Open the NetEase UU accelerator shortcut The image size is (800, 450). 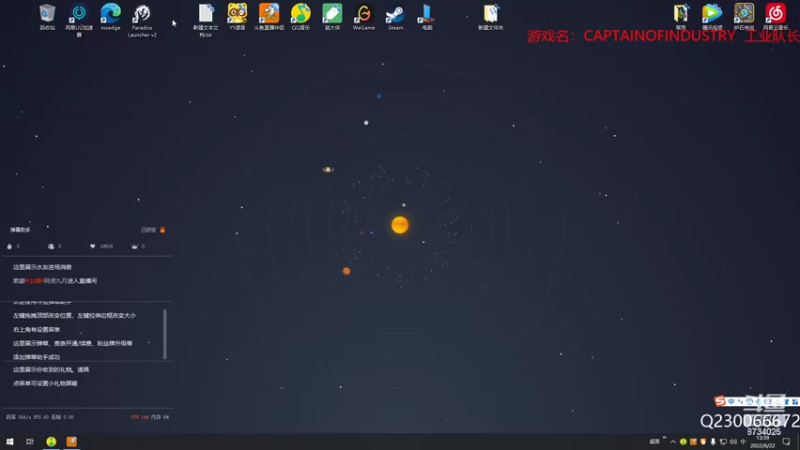pyautogui.click(x=79, y=19)
